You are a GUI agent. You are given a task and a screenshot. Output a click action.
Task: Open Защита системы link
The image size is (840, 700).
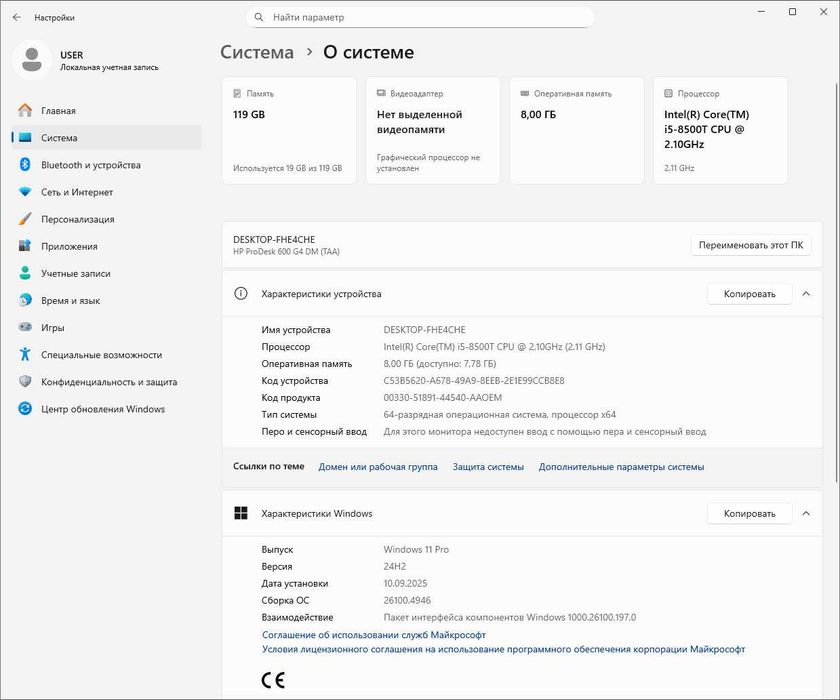click(x=488, y=466)
